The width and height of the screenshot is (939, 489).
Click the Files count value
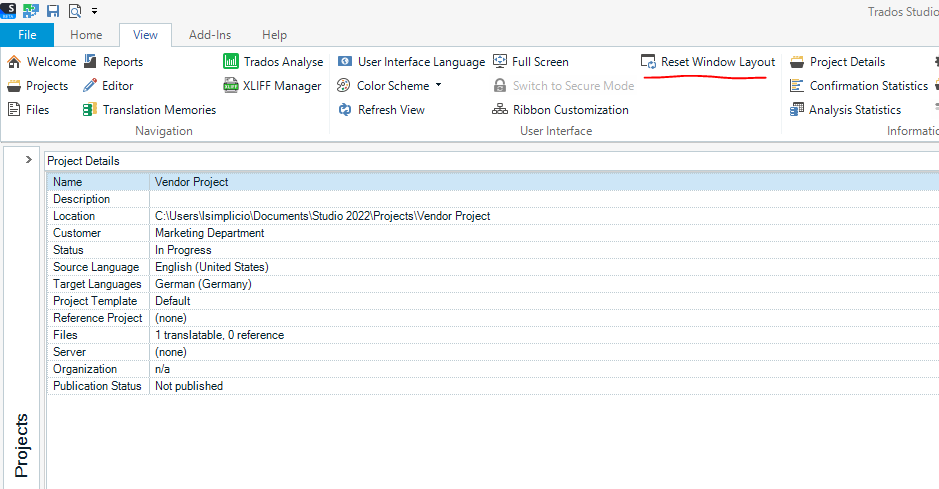click(x=219, y=335)
